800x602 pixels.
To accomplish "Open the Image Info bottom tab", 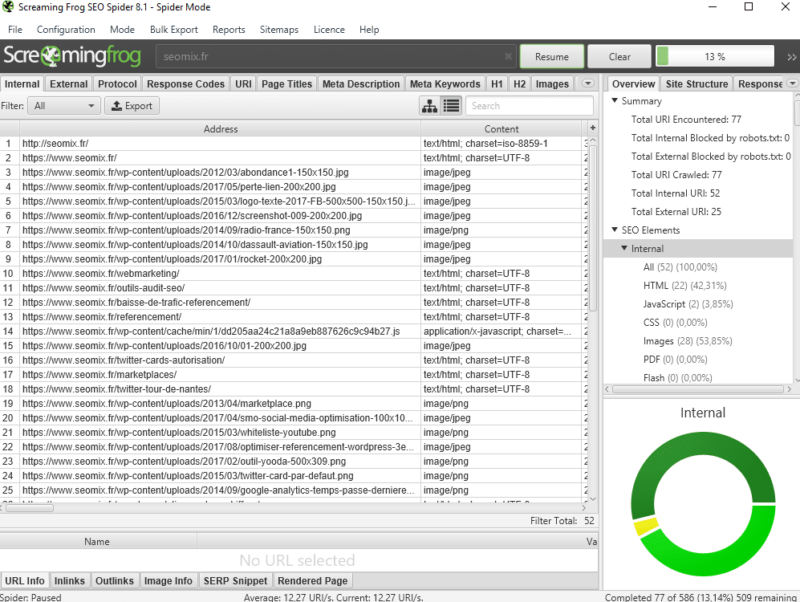I will (x=168, y=581).
